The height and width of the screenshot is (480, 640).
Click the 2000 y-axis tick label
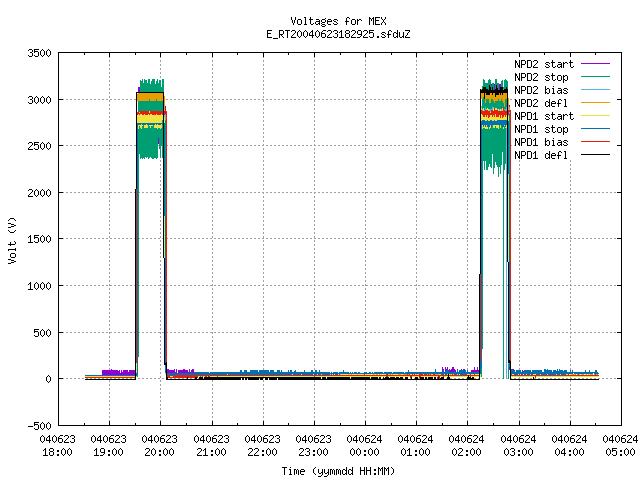coord(40,193)
